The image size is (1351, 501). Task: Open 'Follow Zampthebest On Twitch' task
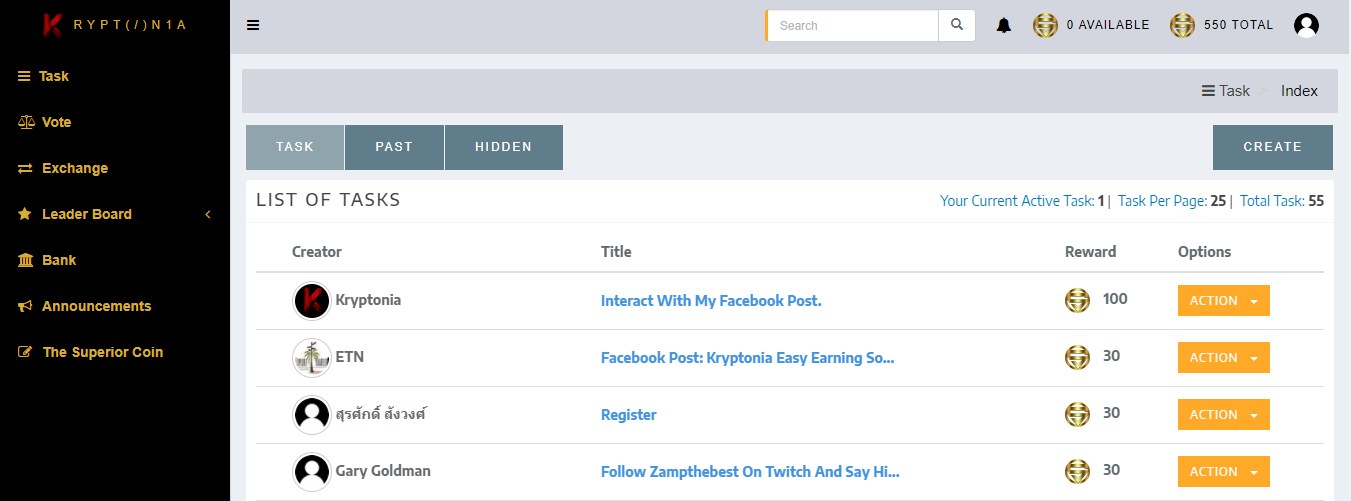[750, 471]
